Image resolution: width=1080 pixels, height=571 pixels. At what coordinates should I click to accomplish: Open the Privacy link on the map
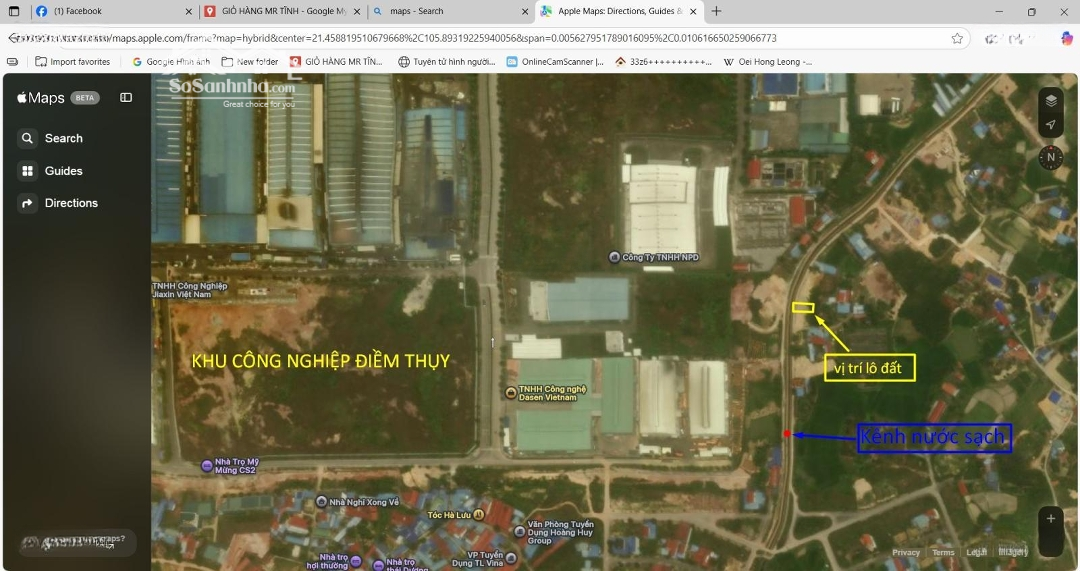pyautogui.click(x=906, y=552)
